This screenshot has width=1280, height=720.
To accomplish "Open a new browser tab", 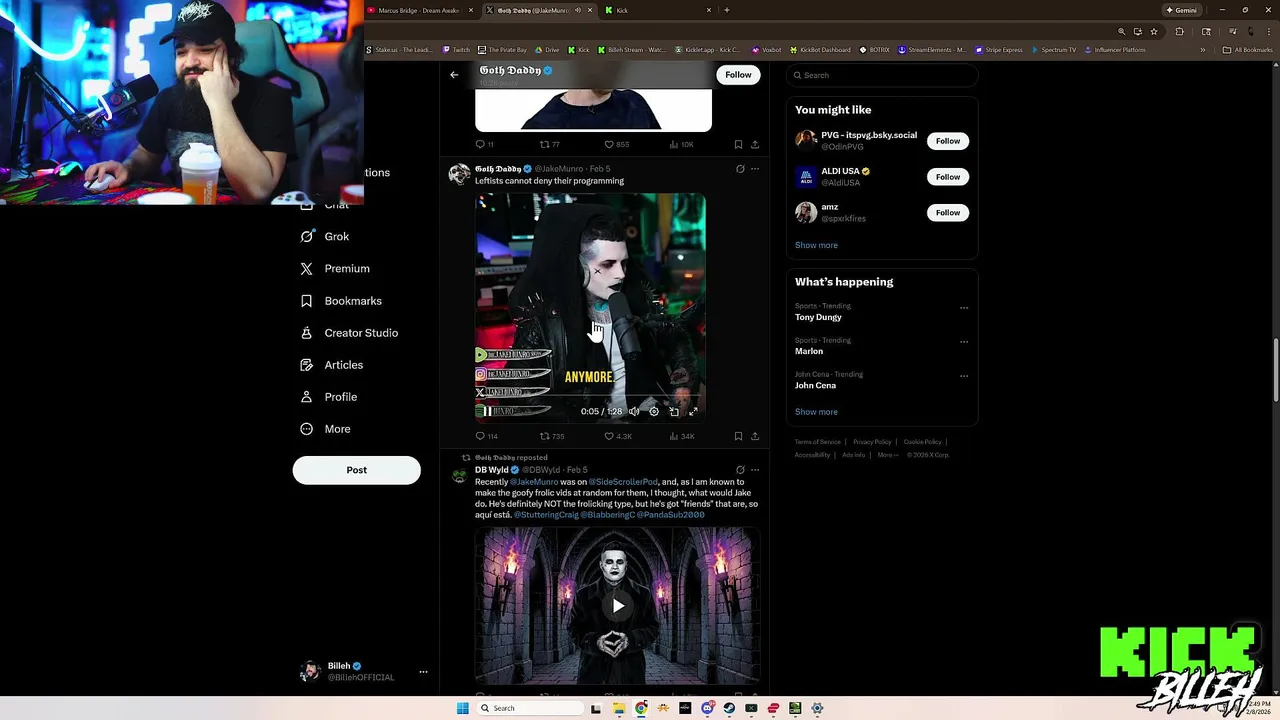I will click(727, 10).
